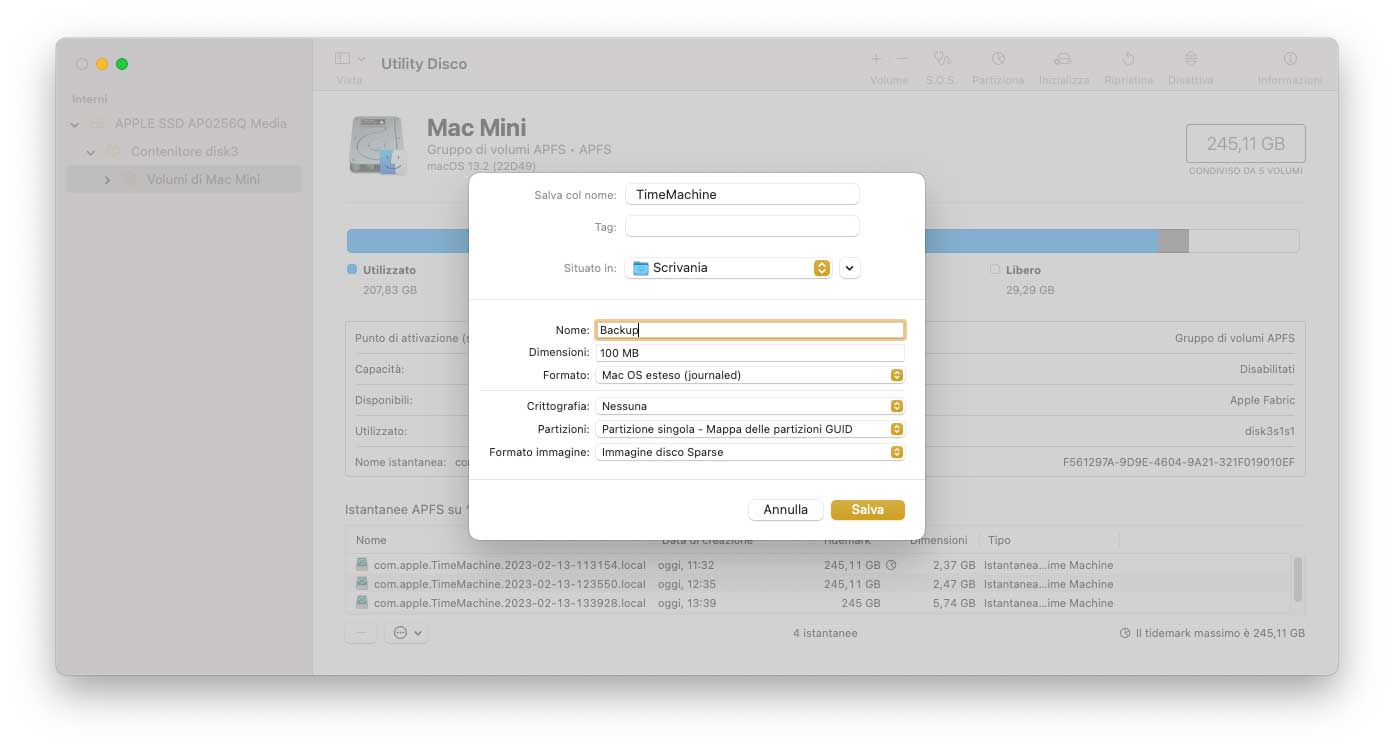1394x749 pixels.
Task: Select the Contenitore disk3 label in the sidebar
Action: pyautogui.click(x=185, y=152)
